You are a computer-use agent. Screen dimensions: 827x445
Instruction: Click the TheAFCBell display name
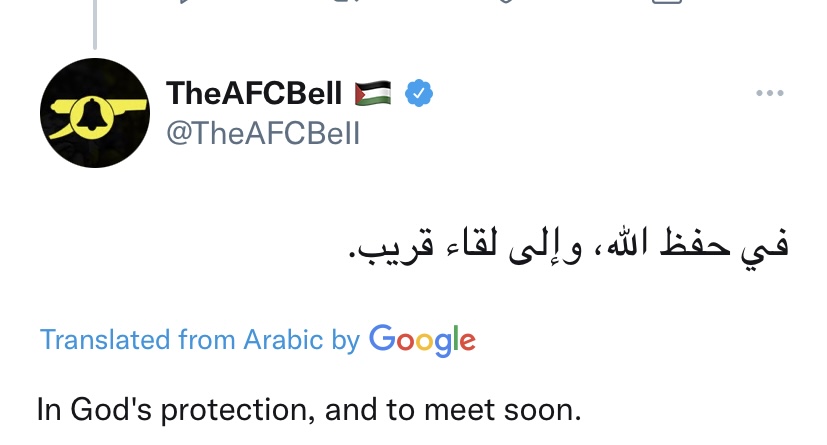(253, 94)
